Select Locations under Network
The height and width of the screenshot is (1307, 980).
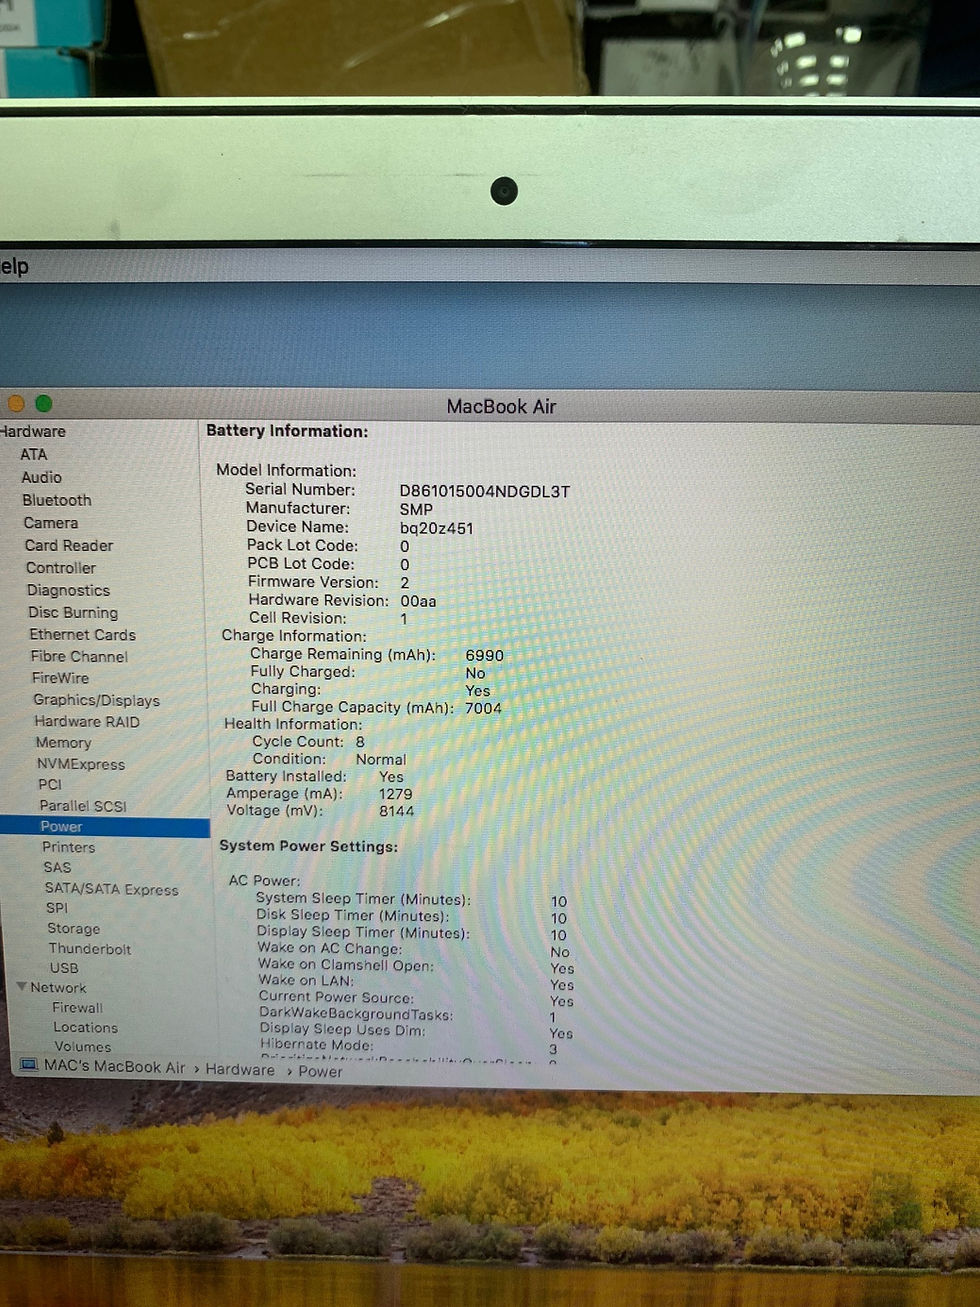click(x=85, y=1027)
